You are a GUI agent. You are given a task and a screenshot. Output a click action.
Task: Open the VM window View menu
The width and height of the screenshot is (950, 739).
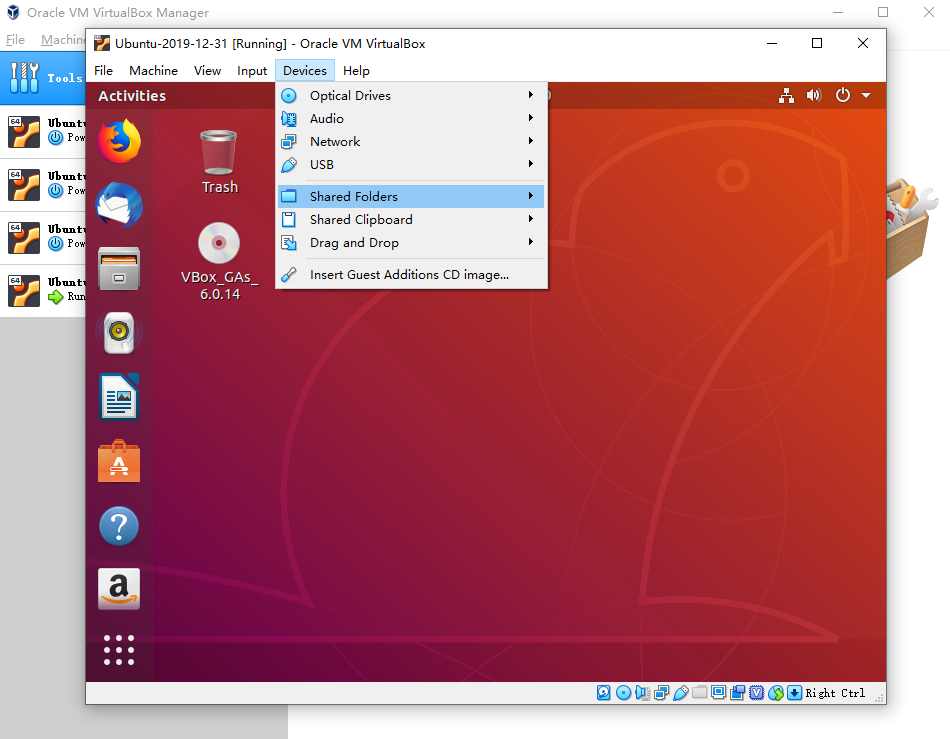tap(207, 71)
